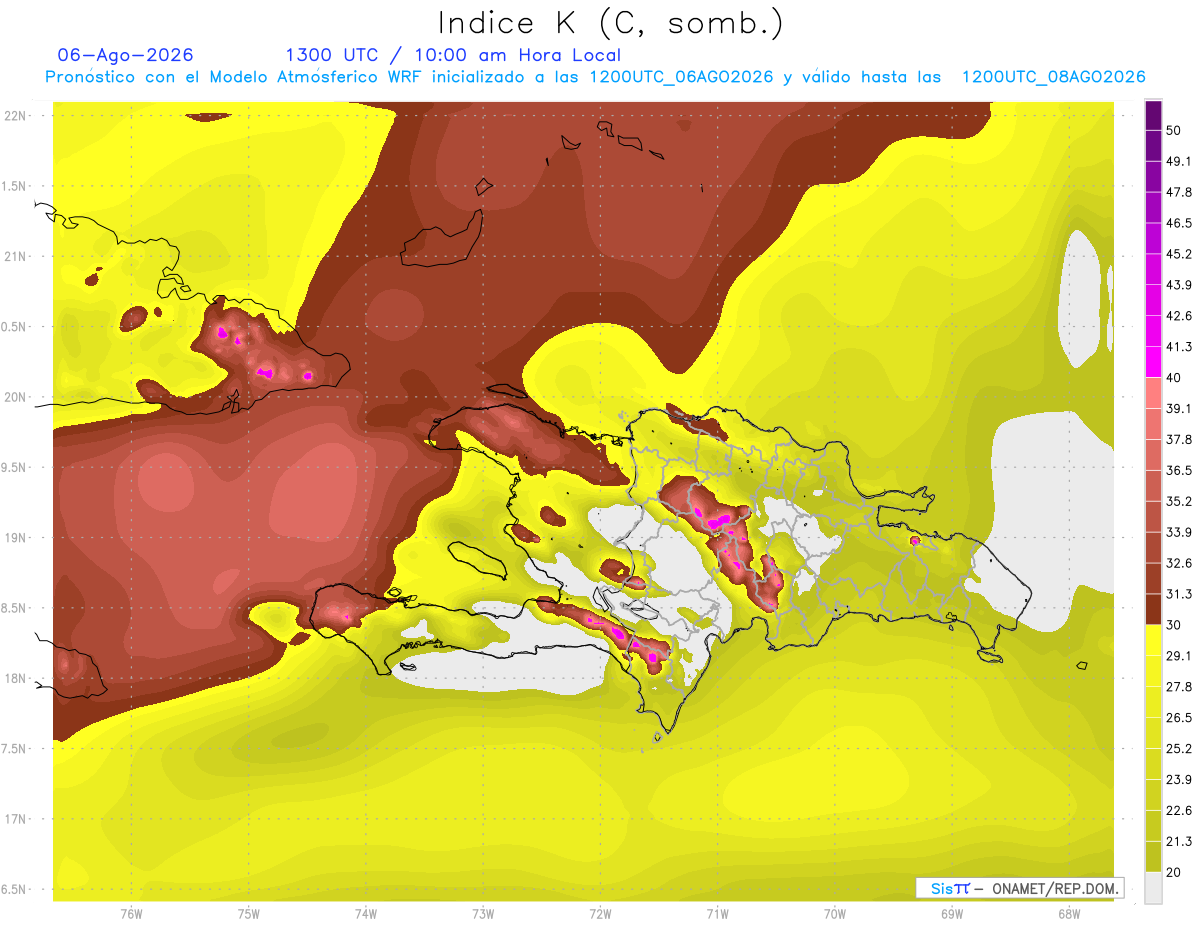Click the latitude label "21N"

[x=16, y=256]
